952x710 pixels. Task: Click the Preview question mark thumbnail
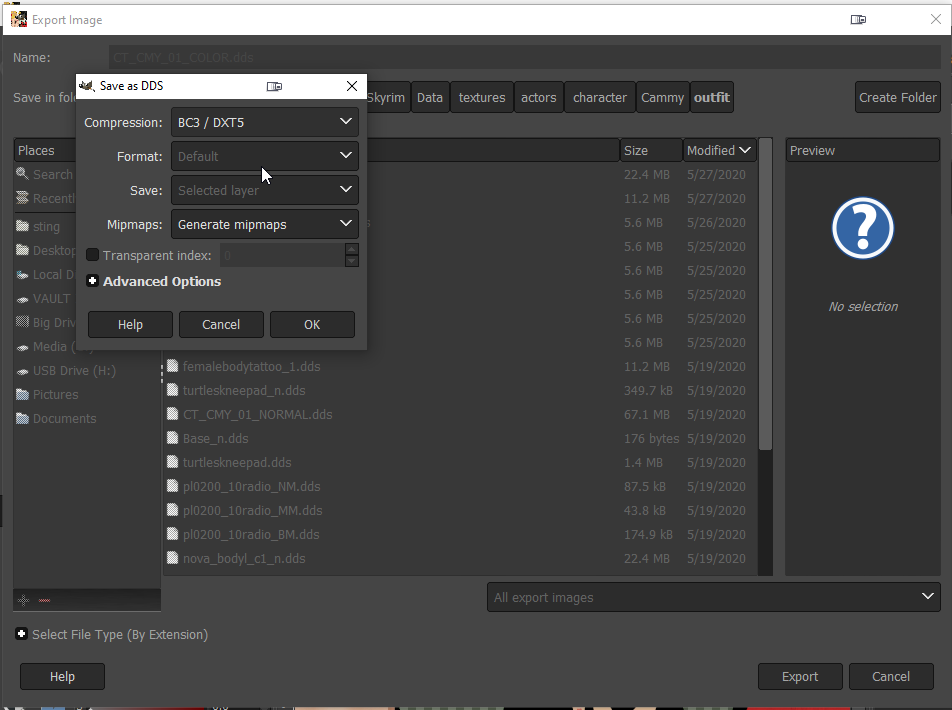click(863, 228)
